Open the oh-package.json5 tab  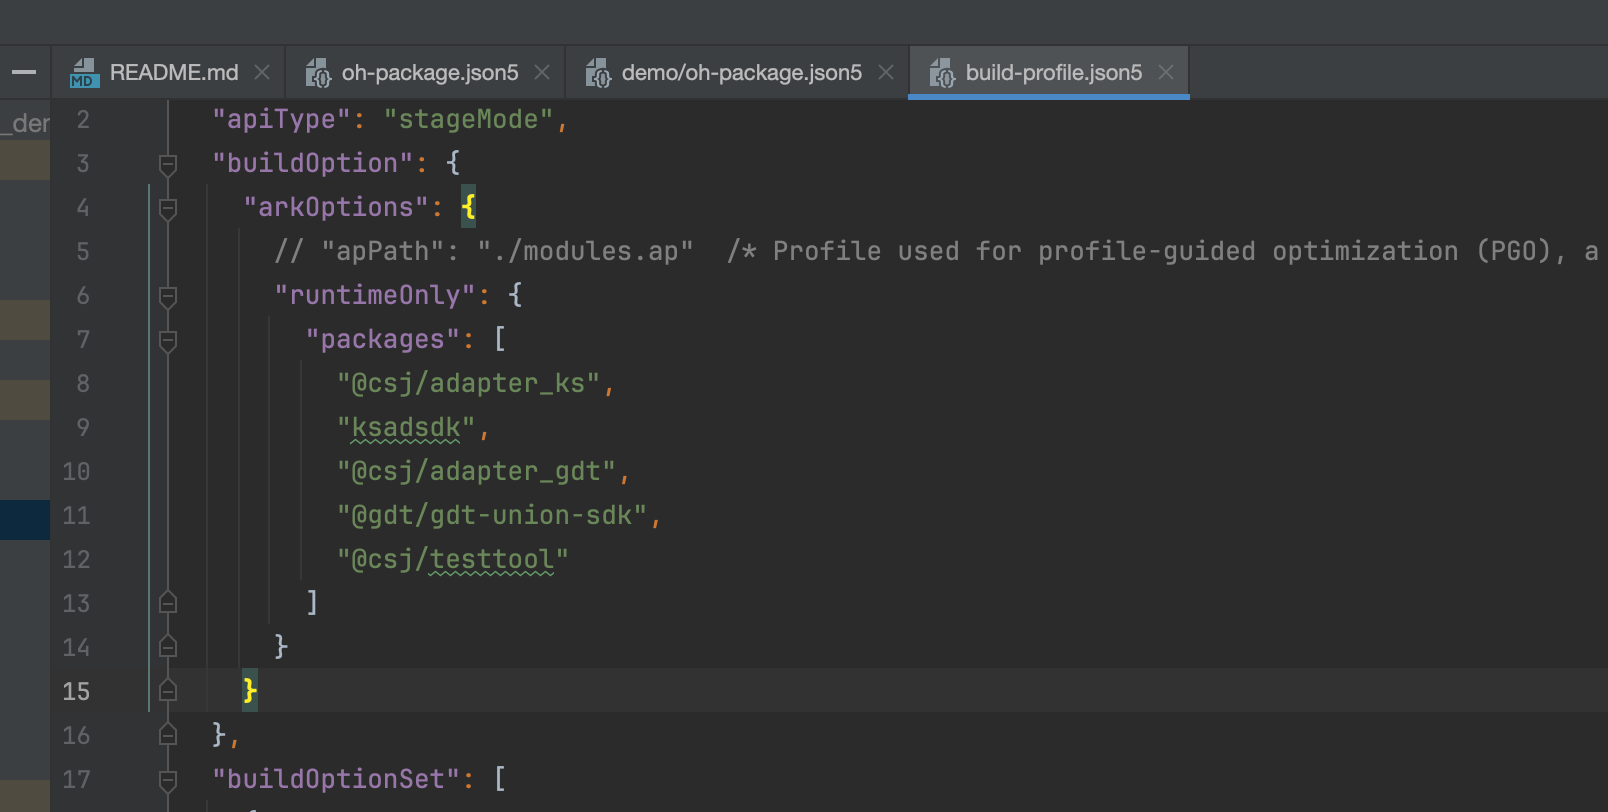click(x=429, y=73)
